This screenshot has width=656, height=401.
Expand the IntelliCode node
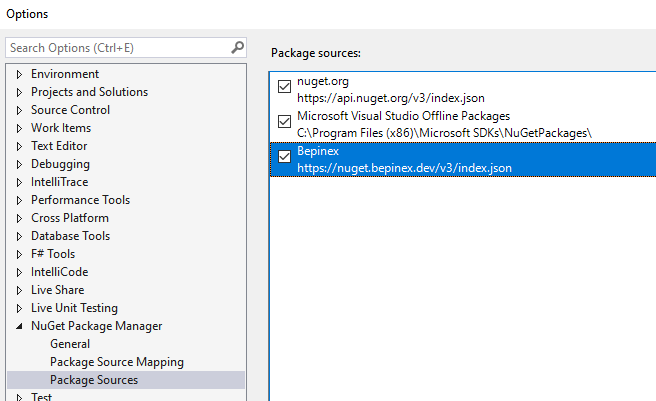(19, 272)
